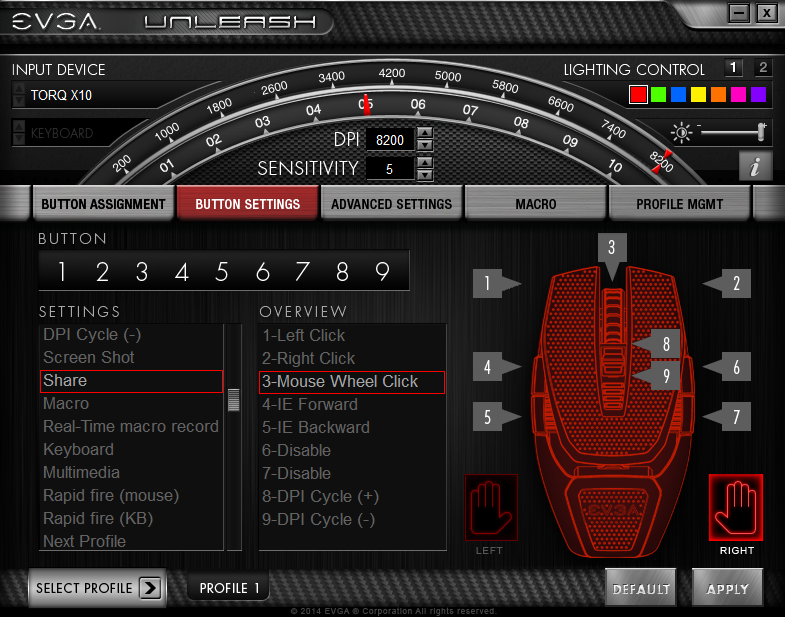The height and width of the screenshot is (617, 785).
Task: Click mouse button 1 label on diagram
Action: click(487, 284)
